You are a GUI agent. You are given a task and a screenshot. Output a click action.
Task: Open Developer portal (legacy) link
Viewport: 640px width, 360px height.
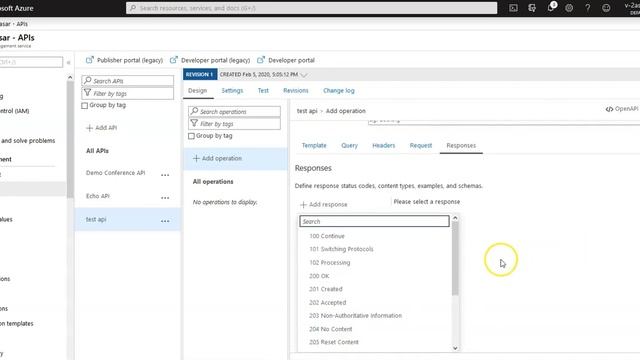coord(210,60)
